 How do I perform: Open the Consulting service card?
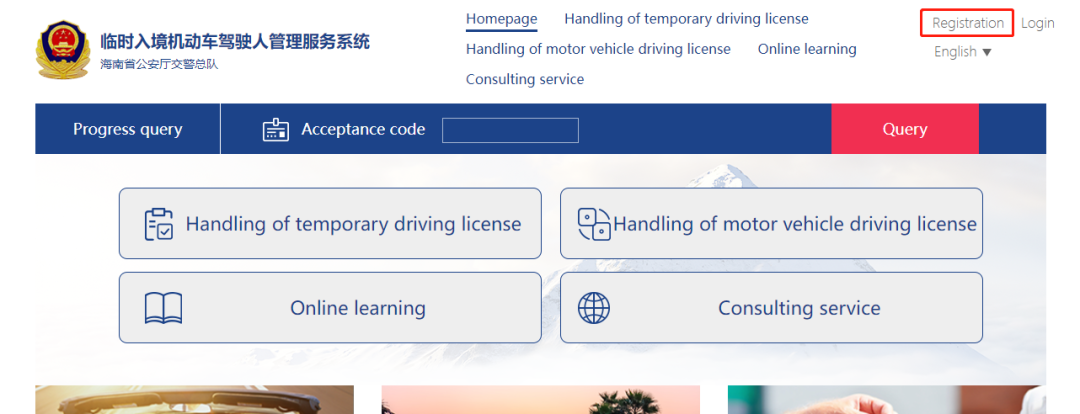coord(771,307)
